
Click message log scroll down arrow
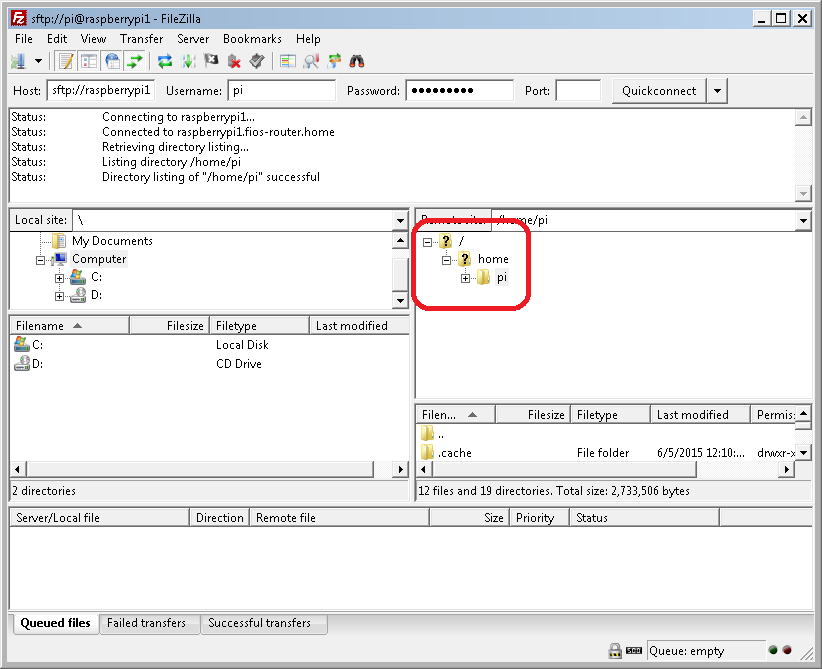pyautogui.click(x=803, y=193)
